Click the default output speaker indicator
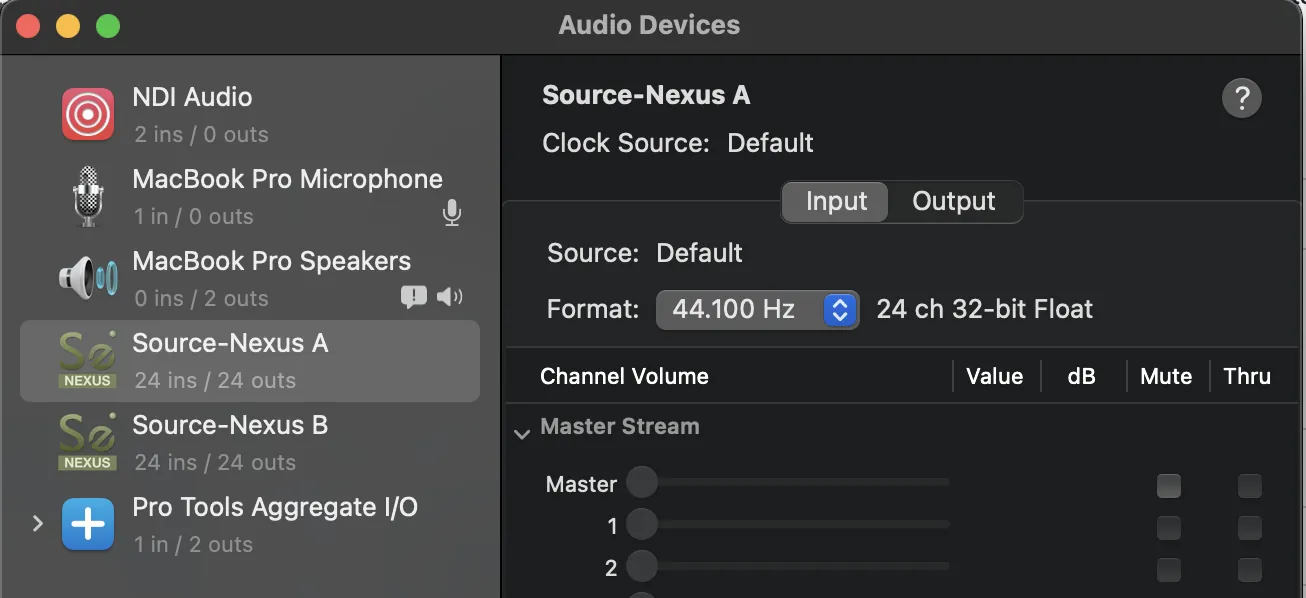The height and width of the screenshot is (598, 1306). point(450,296)
